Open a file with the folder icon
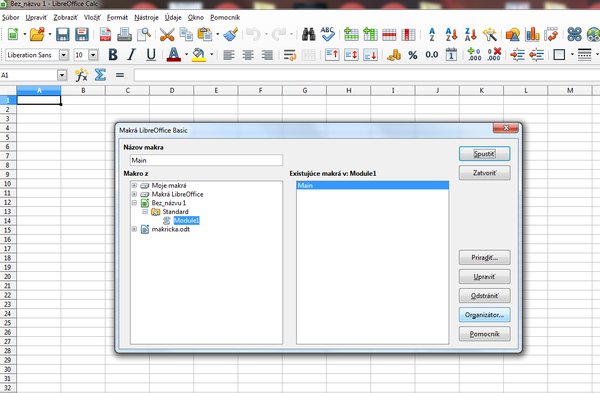The height and width of the screenshot is (393, 600). pos(37,34)
